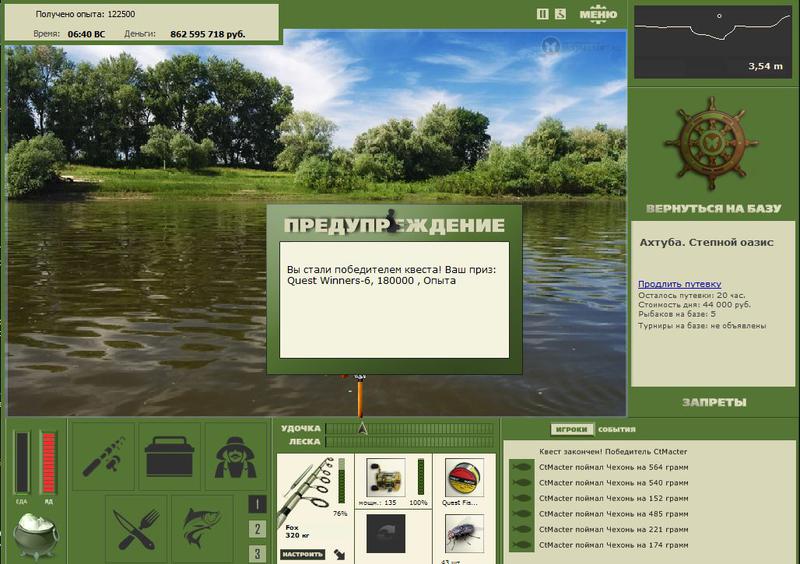Click 'Квест закончен! Победитель CtMacter' event
Image resolution: width=800 pixels, height=564 pixels.
coord(613,452)
